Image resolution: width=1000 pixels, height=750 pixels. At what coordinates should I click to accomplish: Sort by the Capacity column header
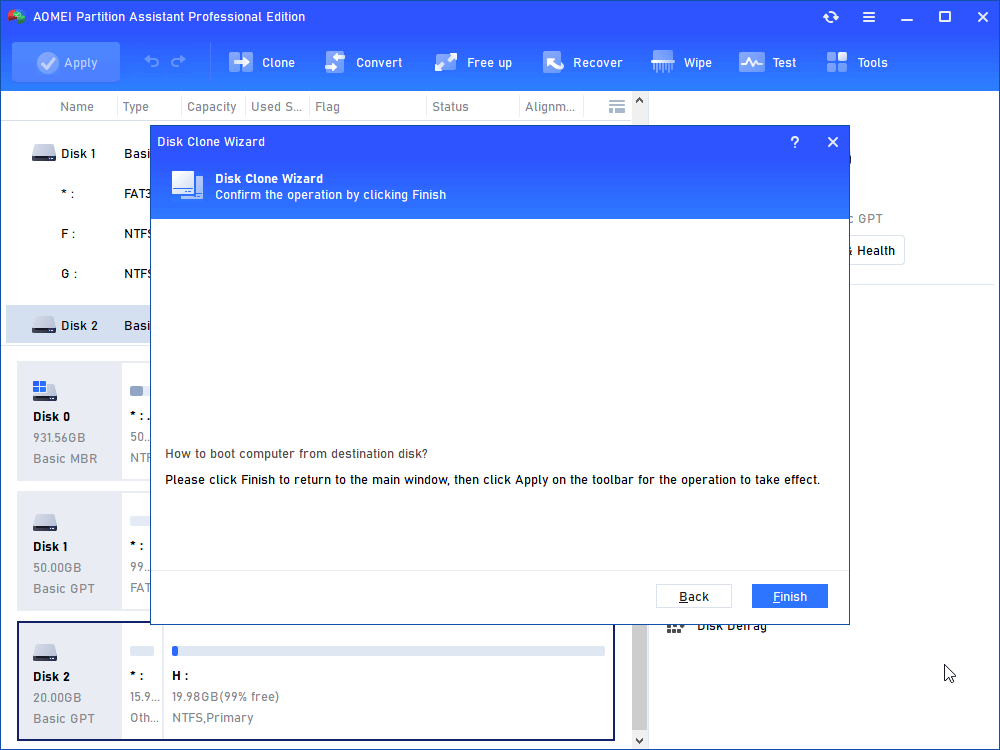[x=212, y=107]
